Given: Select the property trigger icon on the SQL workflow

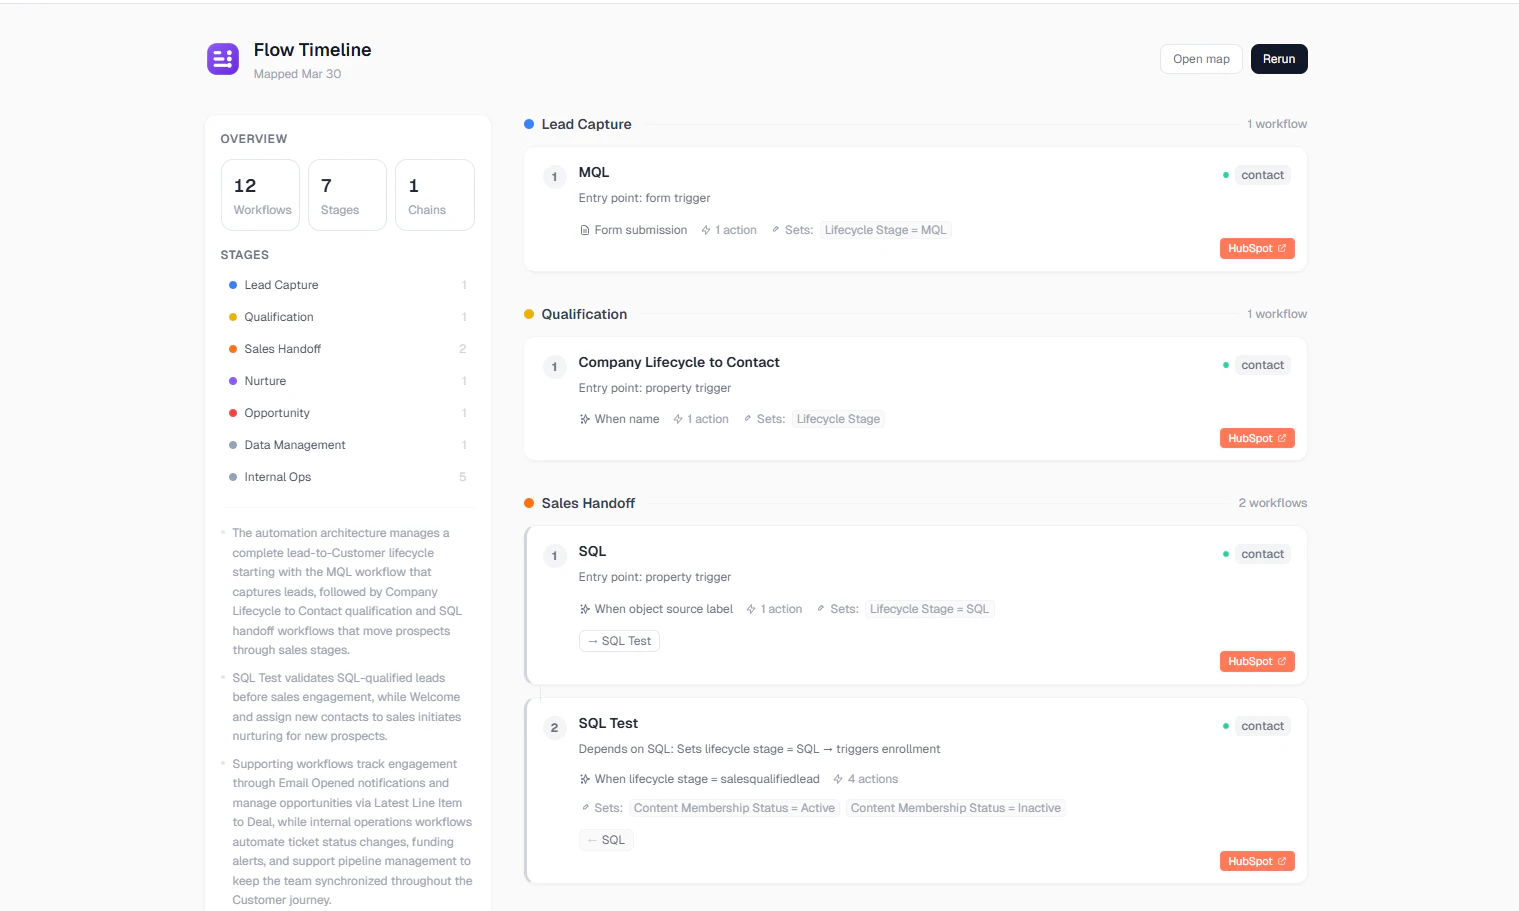Looking at the screenshot, I should (583, 608).
